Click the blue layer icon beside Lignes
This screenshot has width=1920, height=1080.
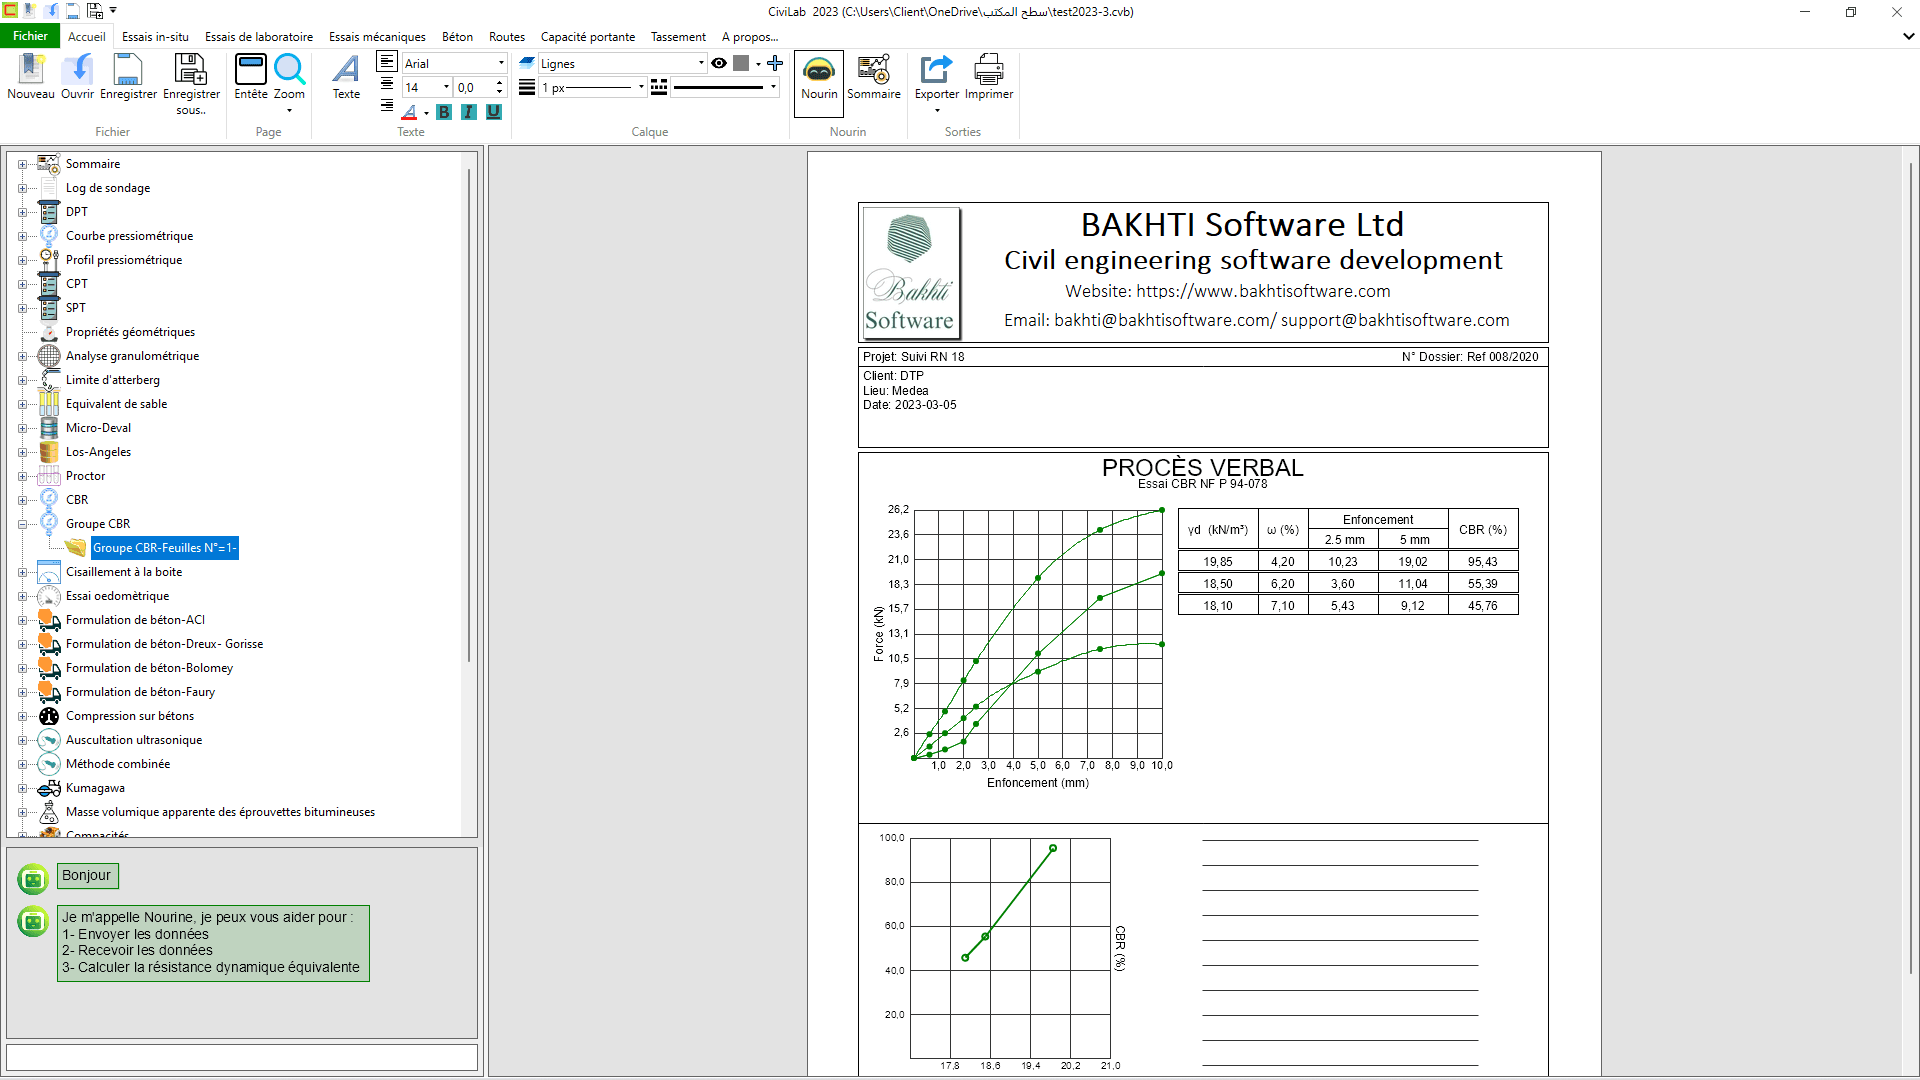pos(527,62)
